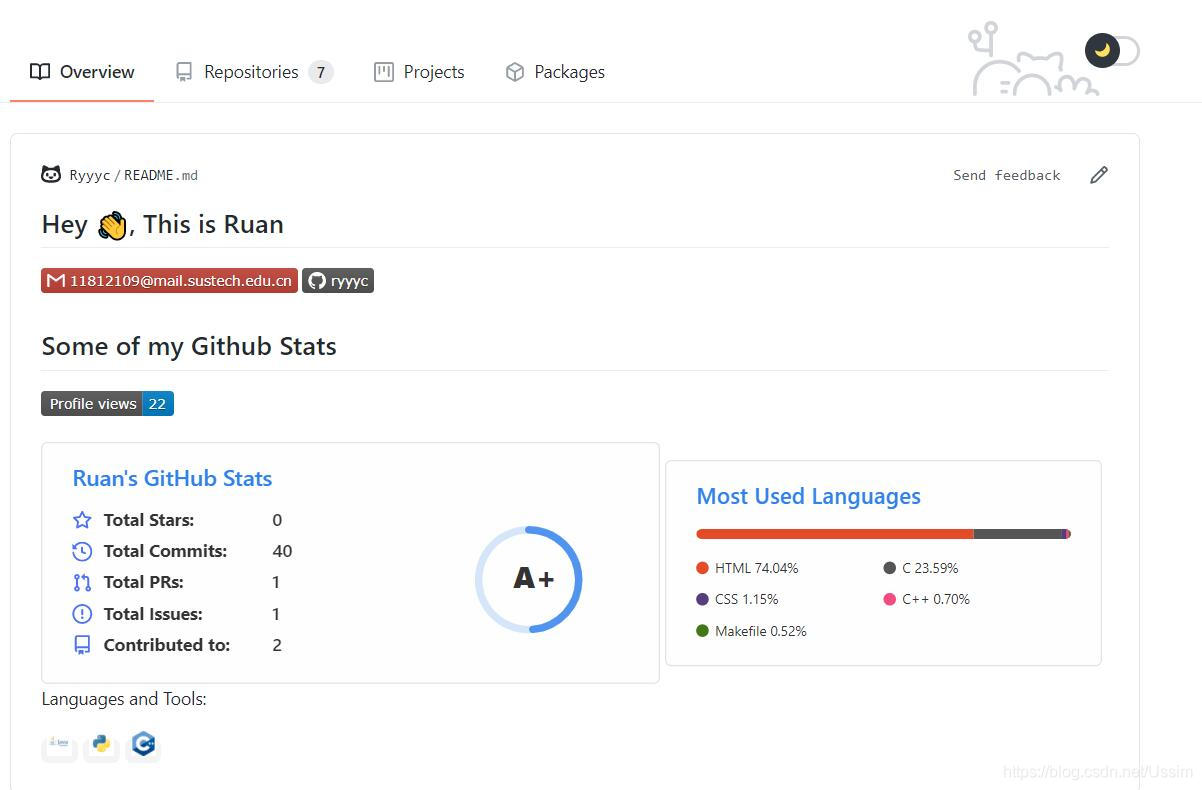Screen dimensions: 1202x790
Task: Click the Total Commits clock icon
Action: pos(82,551)
